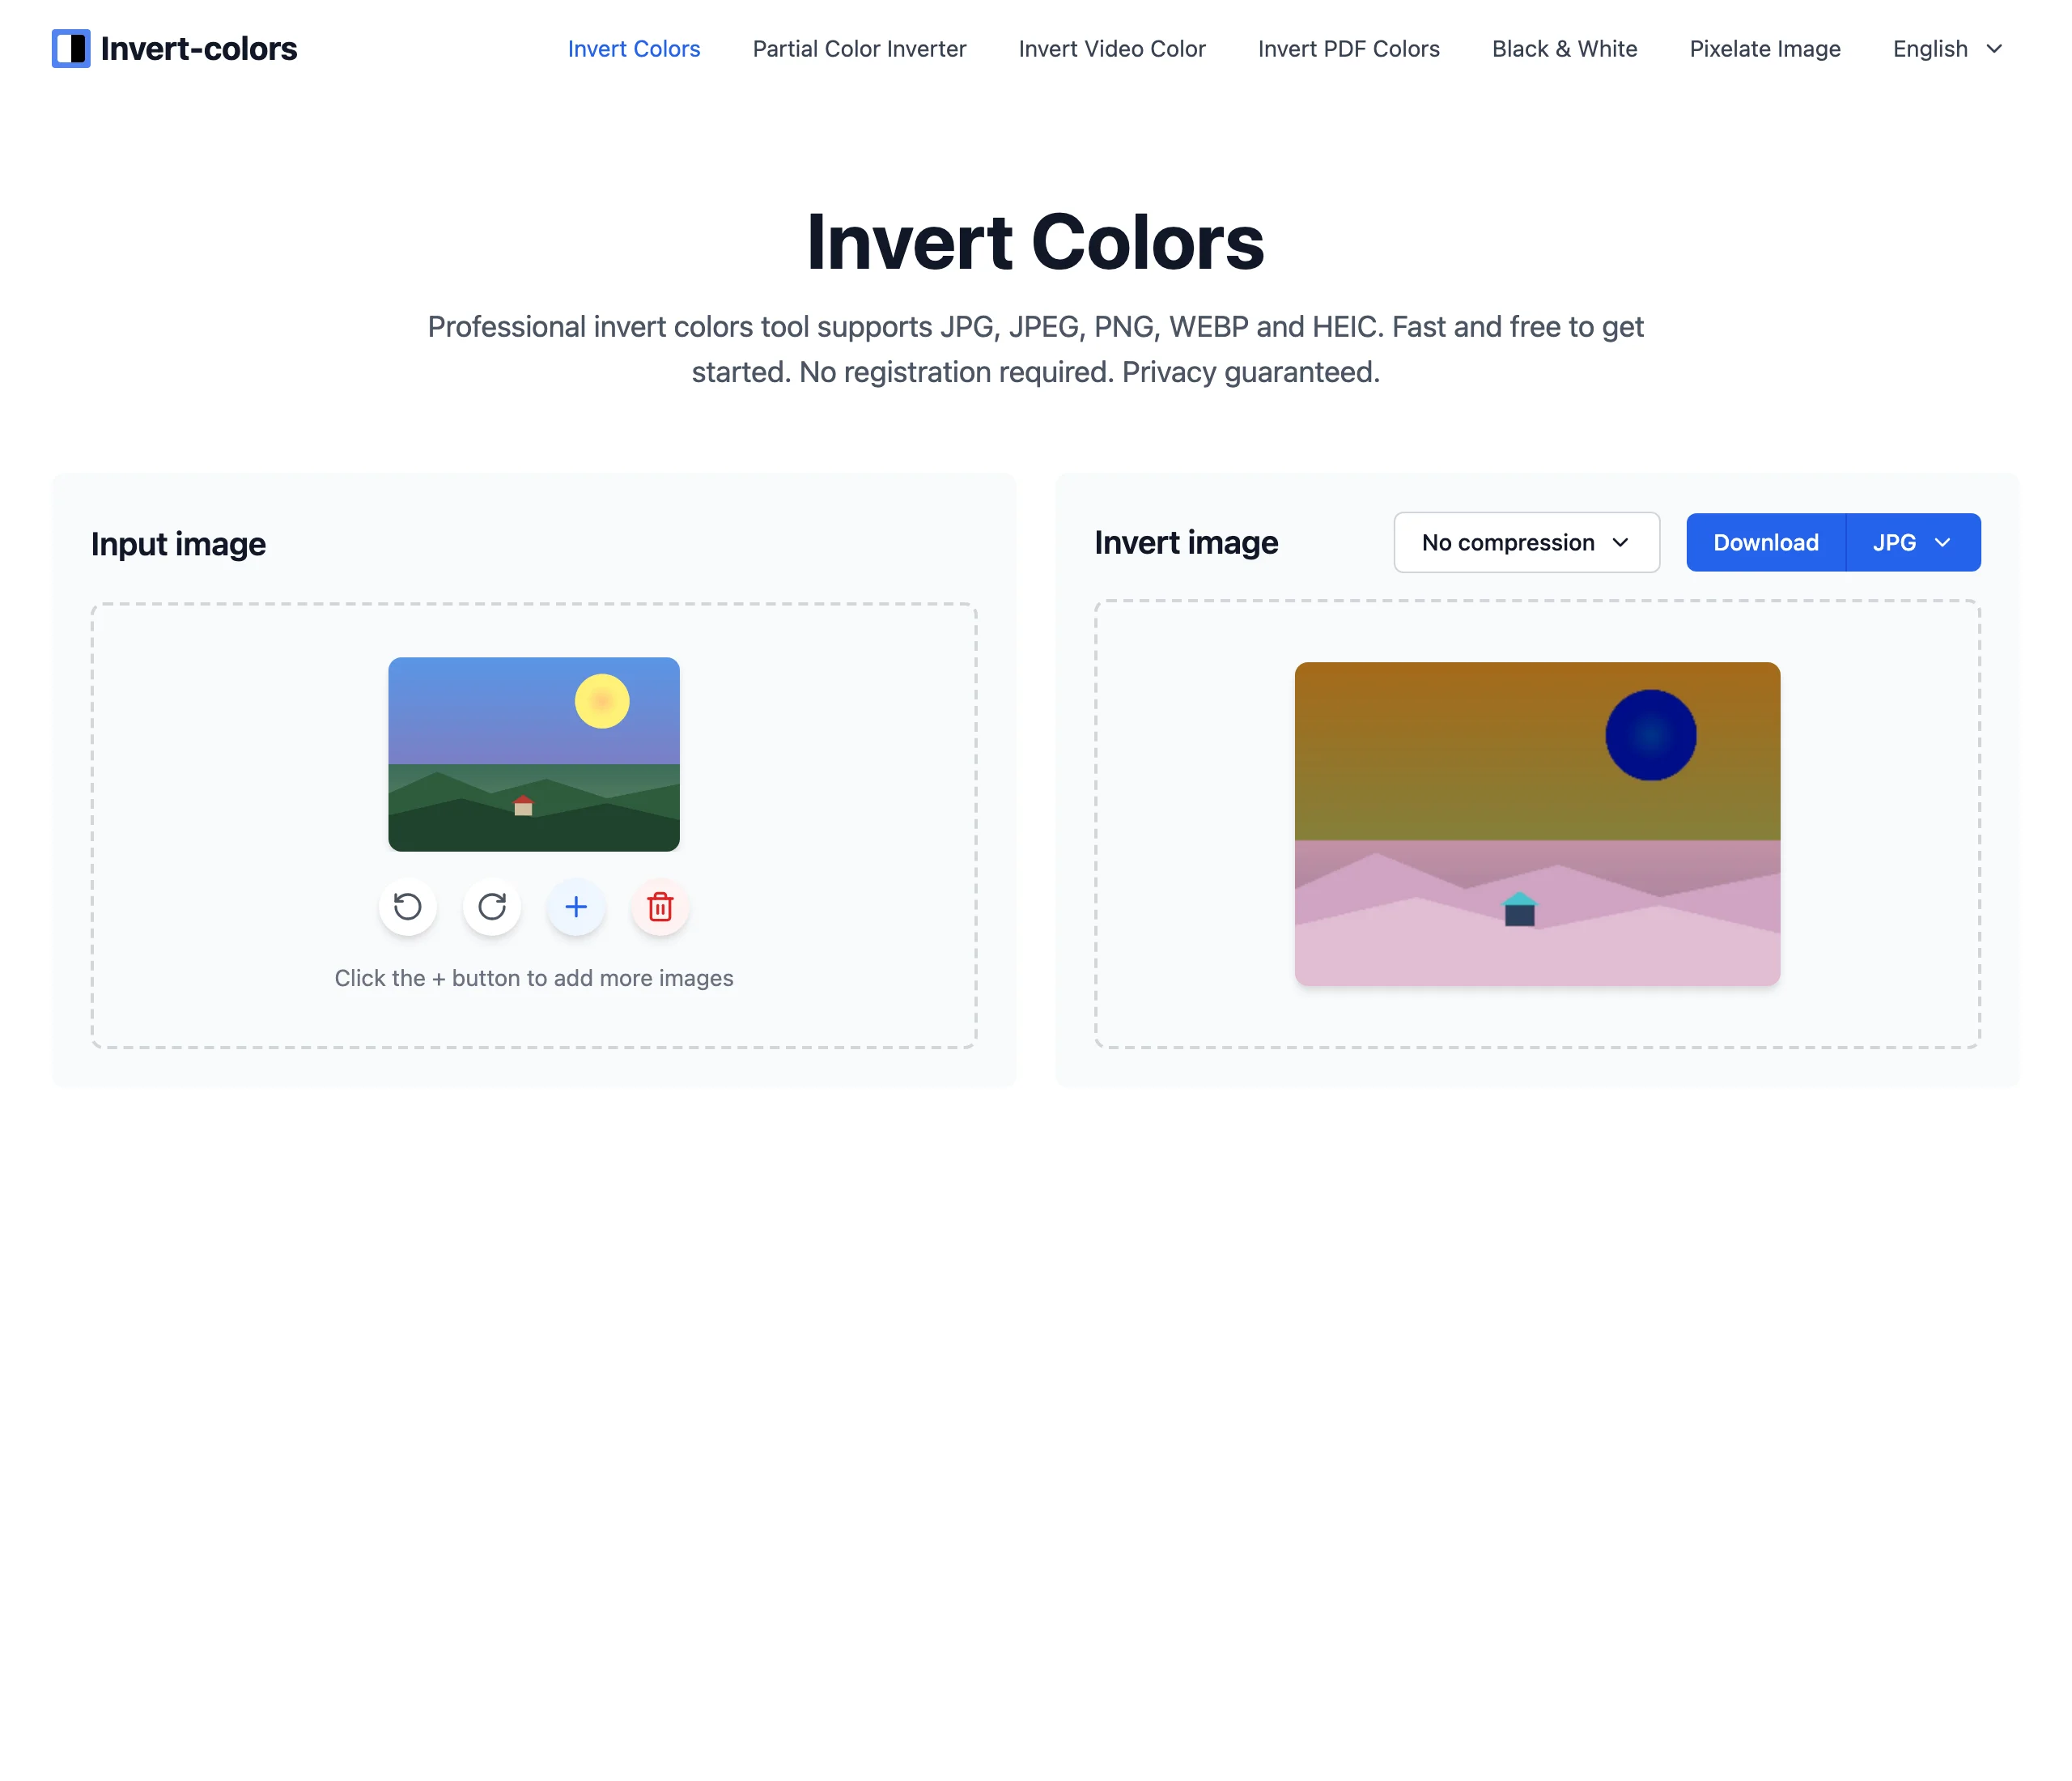Screen dimensions: 2072x1781
Task: Go to Pixelate Image tool
Action: (x=1765, y=49)
